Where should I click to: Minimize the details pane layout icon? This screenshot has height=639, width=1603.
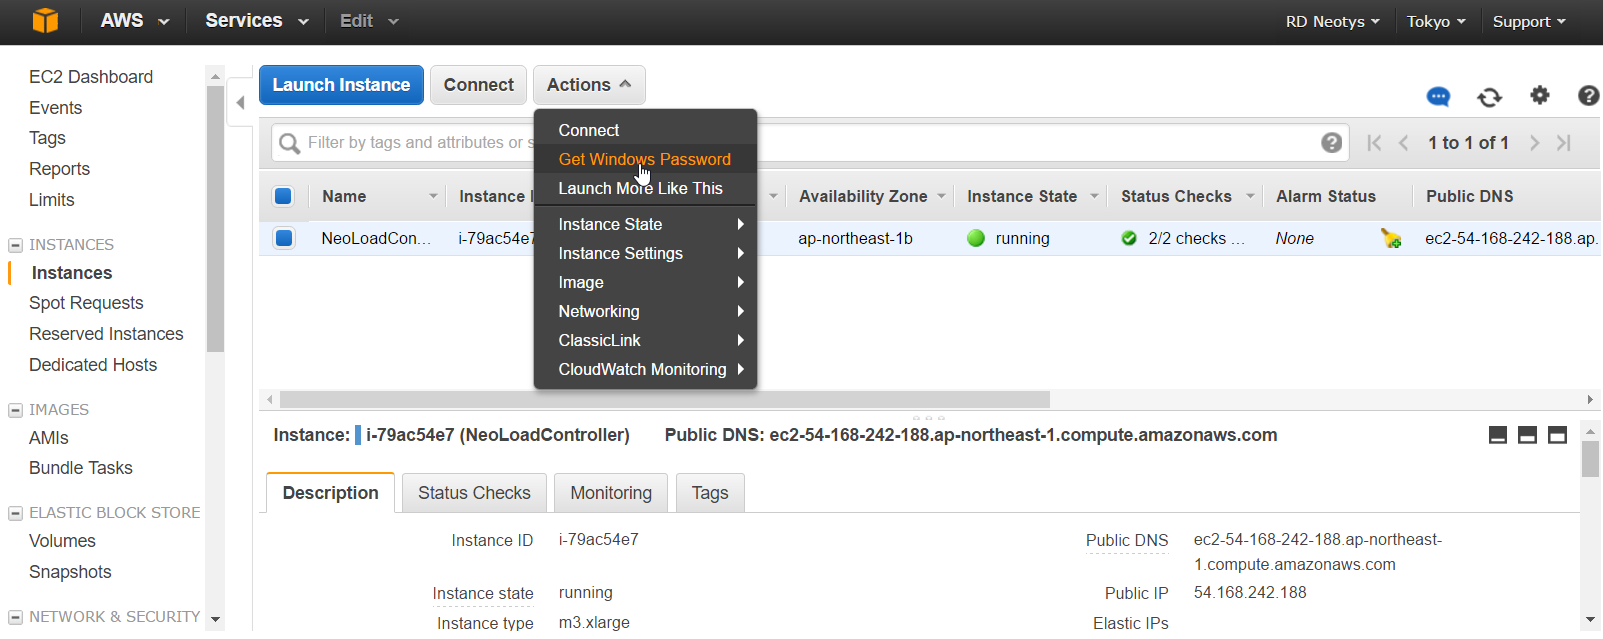click(1498, 435)
